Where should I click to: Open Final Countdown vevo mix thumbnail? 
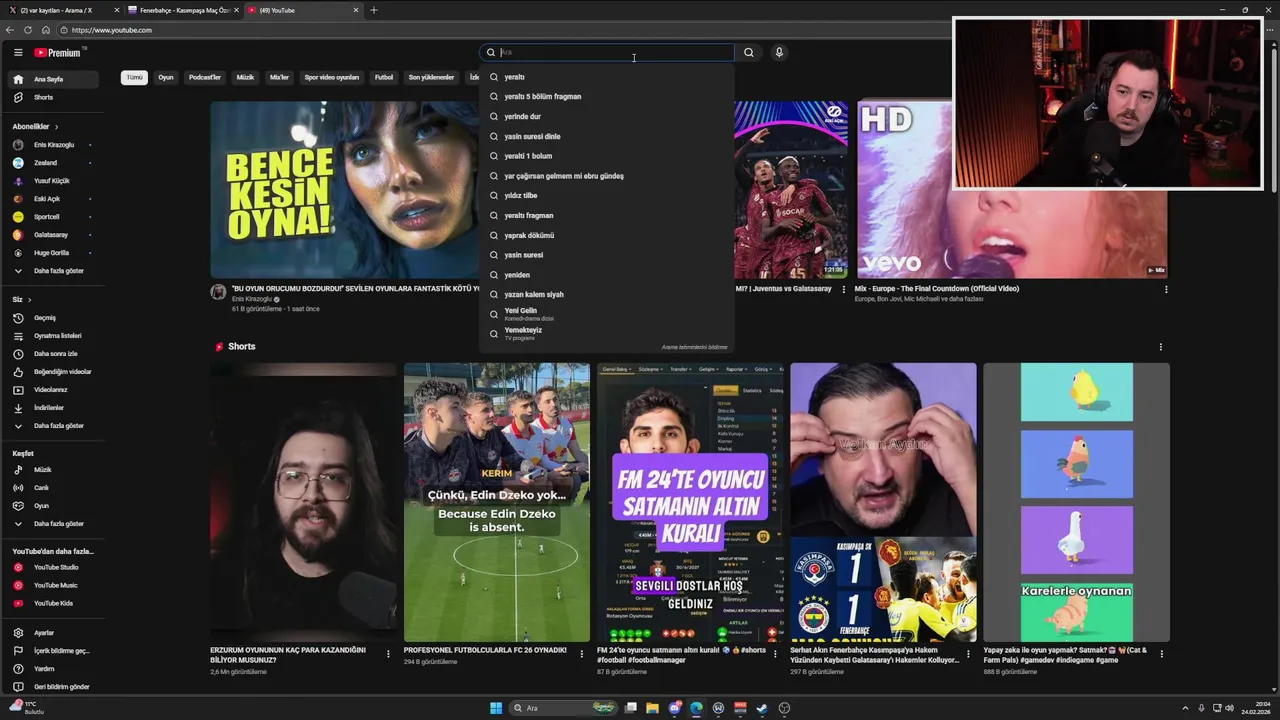tap(1011, 189)
